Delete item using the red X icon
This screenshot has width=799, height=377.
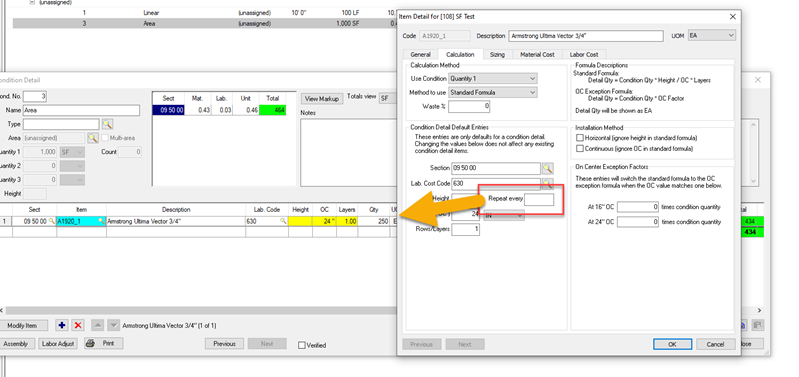point(78,325)
